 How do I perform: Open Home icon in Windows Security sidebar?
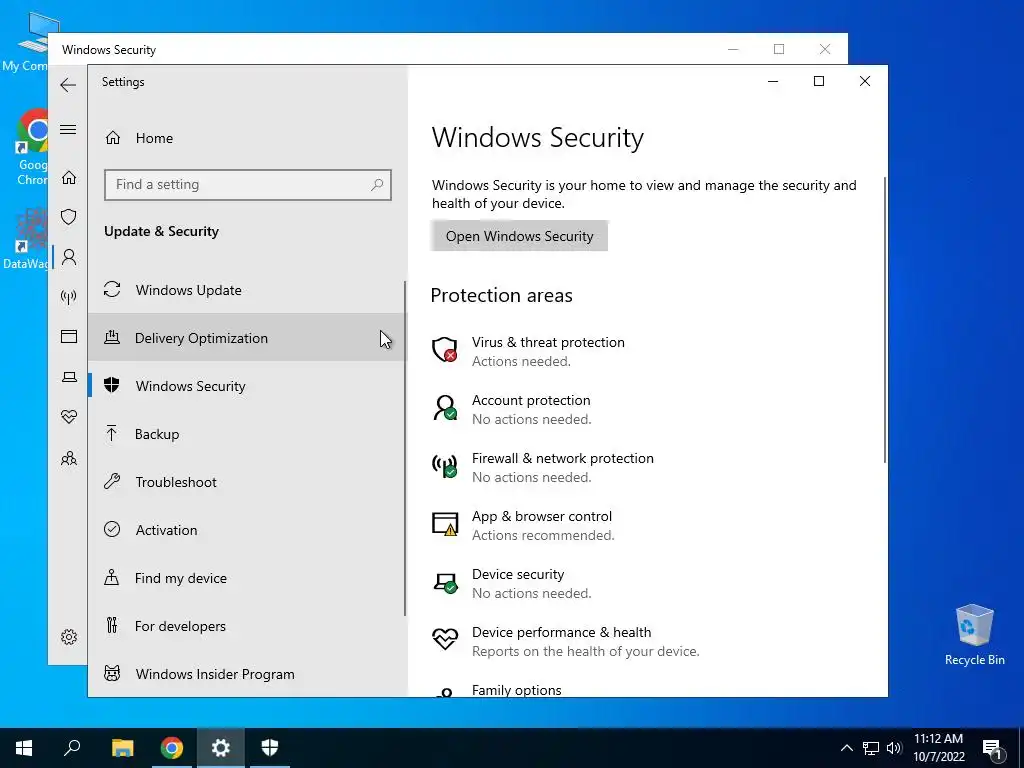click(x=69, y=178)
